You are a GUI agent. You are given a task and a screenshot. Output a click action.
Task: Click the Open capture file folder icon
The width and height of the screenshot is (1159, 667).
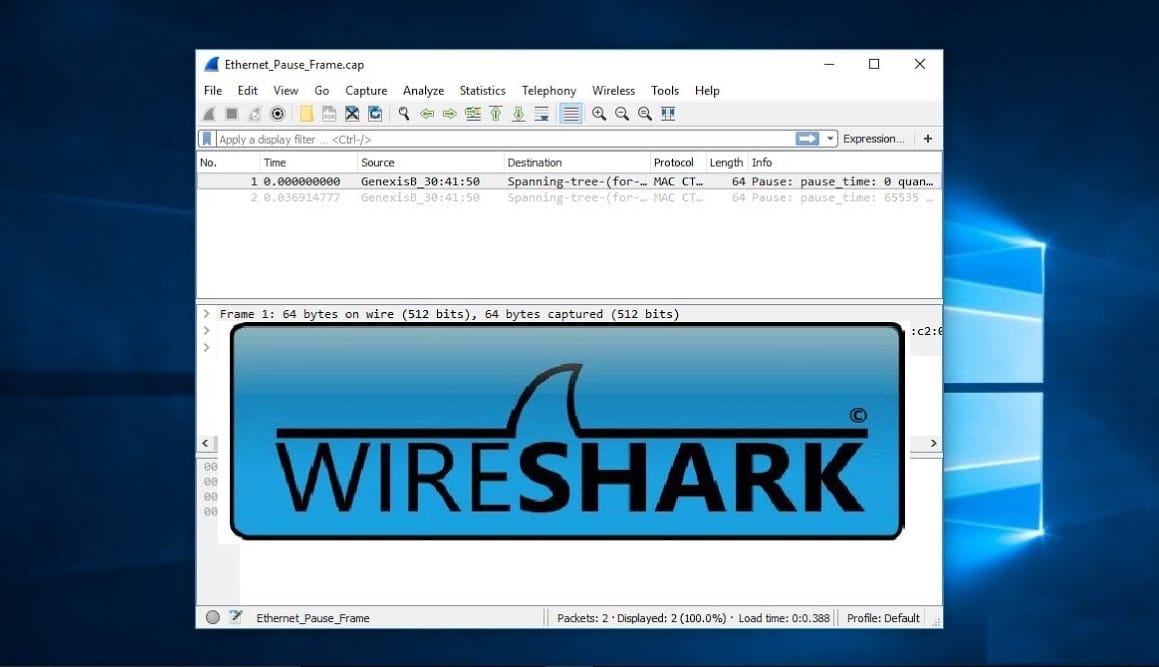click(306, 114)
